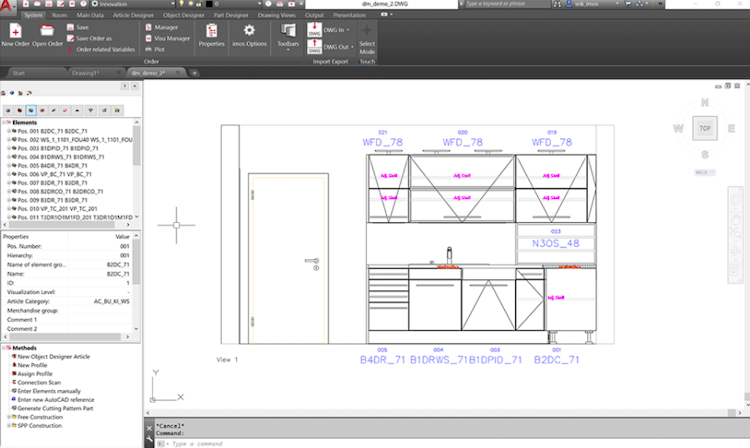Open the Output ribbon tab
Screen dimensions: 750x448
click(x=314, y=15)
